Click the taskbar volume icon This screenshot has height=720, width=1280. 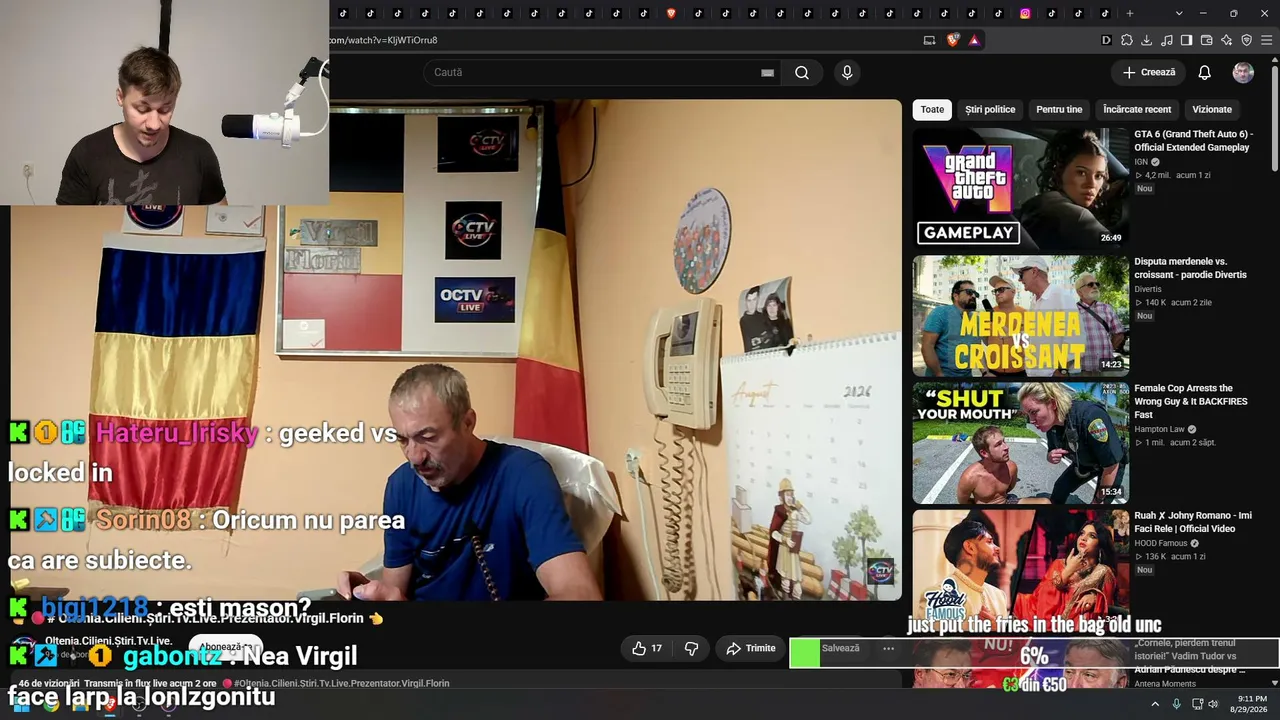pyautogui.click(x=1213, y=704)
